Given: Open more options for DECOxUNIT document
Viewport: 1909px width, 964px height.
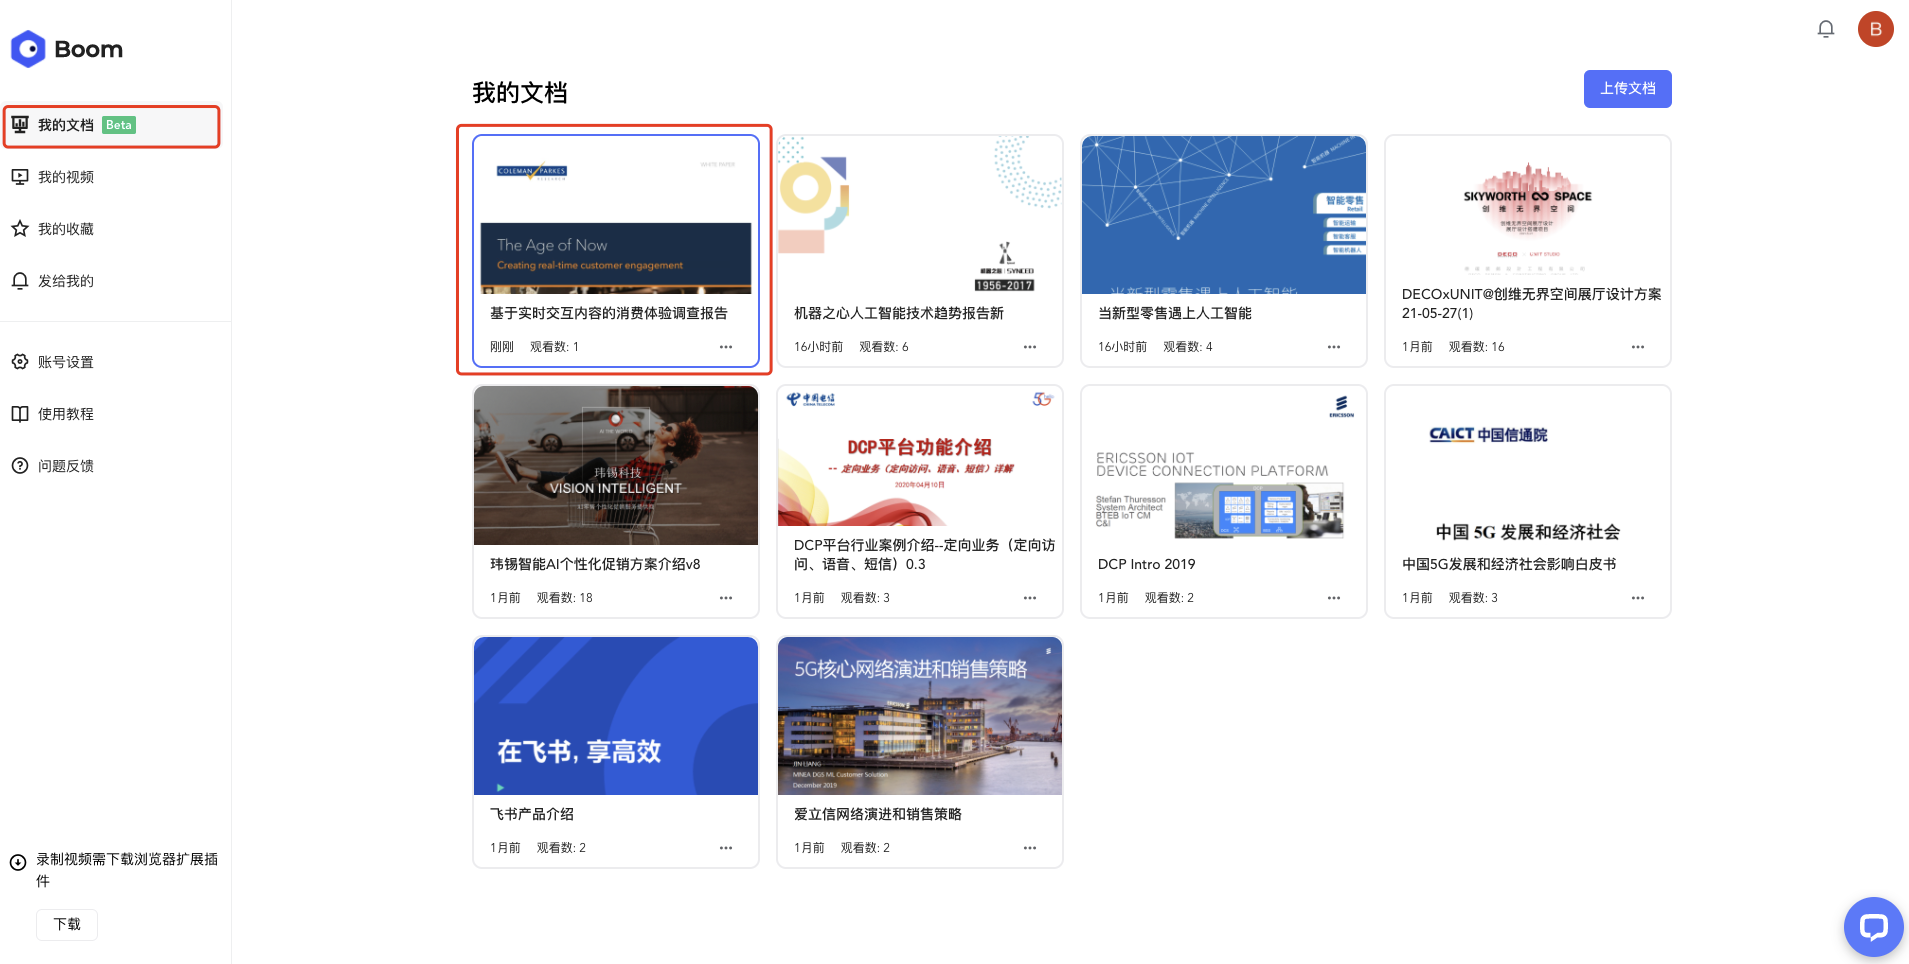Looking at the screenshot, I should coord(1638,347).
